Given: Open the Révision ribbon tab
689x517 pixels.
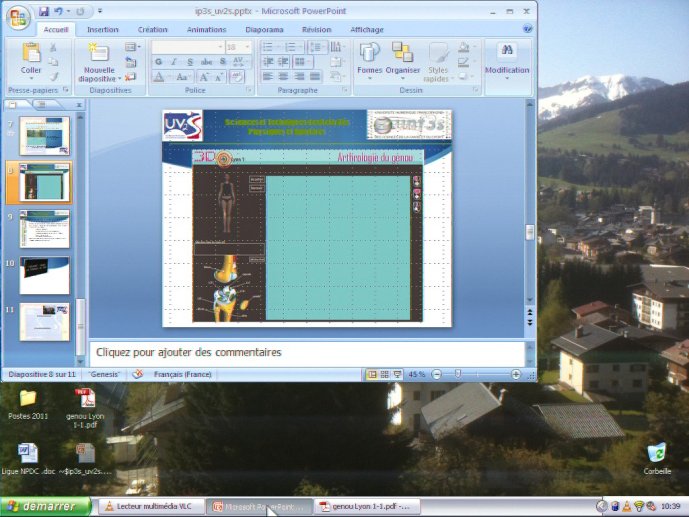Looking at the screenshot, I should [x=316, y=29].
